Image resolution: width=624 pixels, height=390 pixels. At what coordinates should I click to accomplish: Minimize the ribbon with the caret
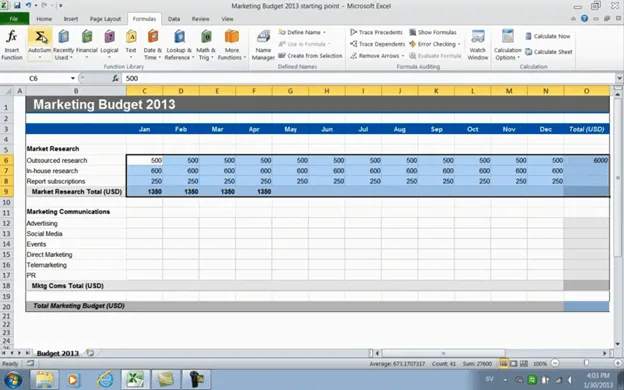(573, 19)
